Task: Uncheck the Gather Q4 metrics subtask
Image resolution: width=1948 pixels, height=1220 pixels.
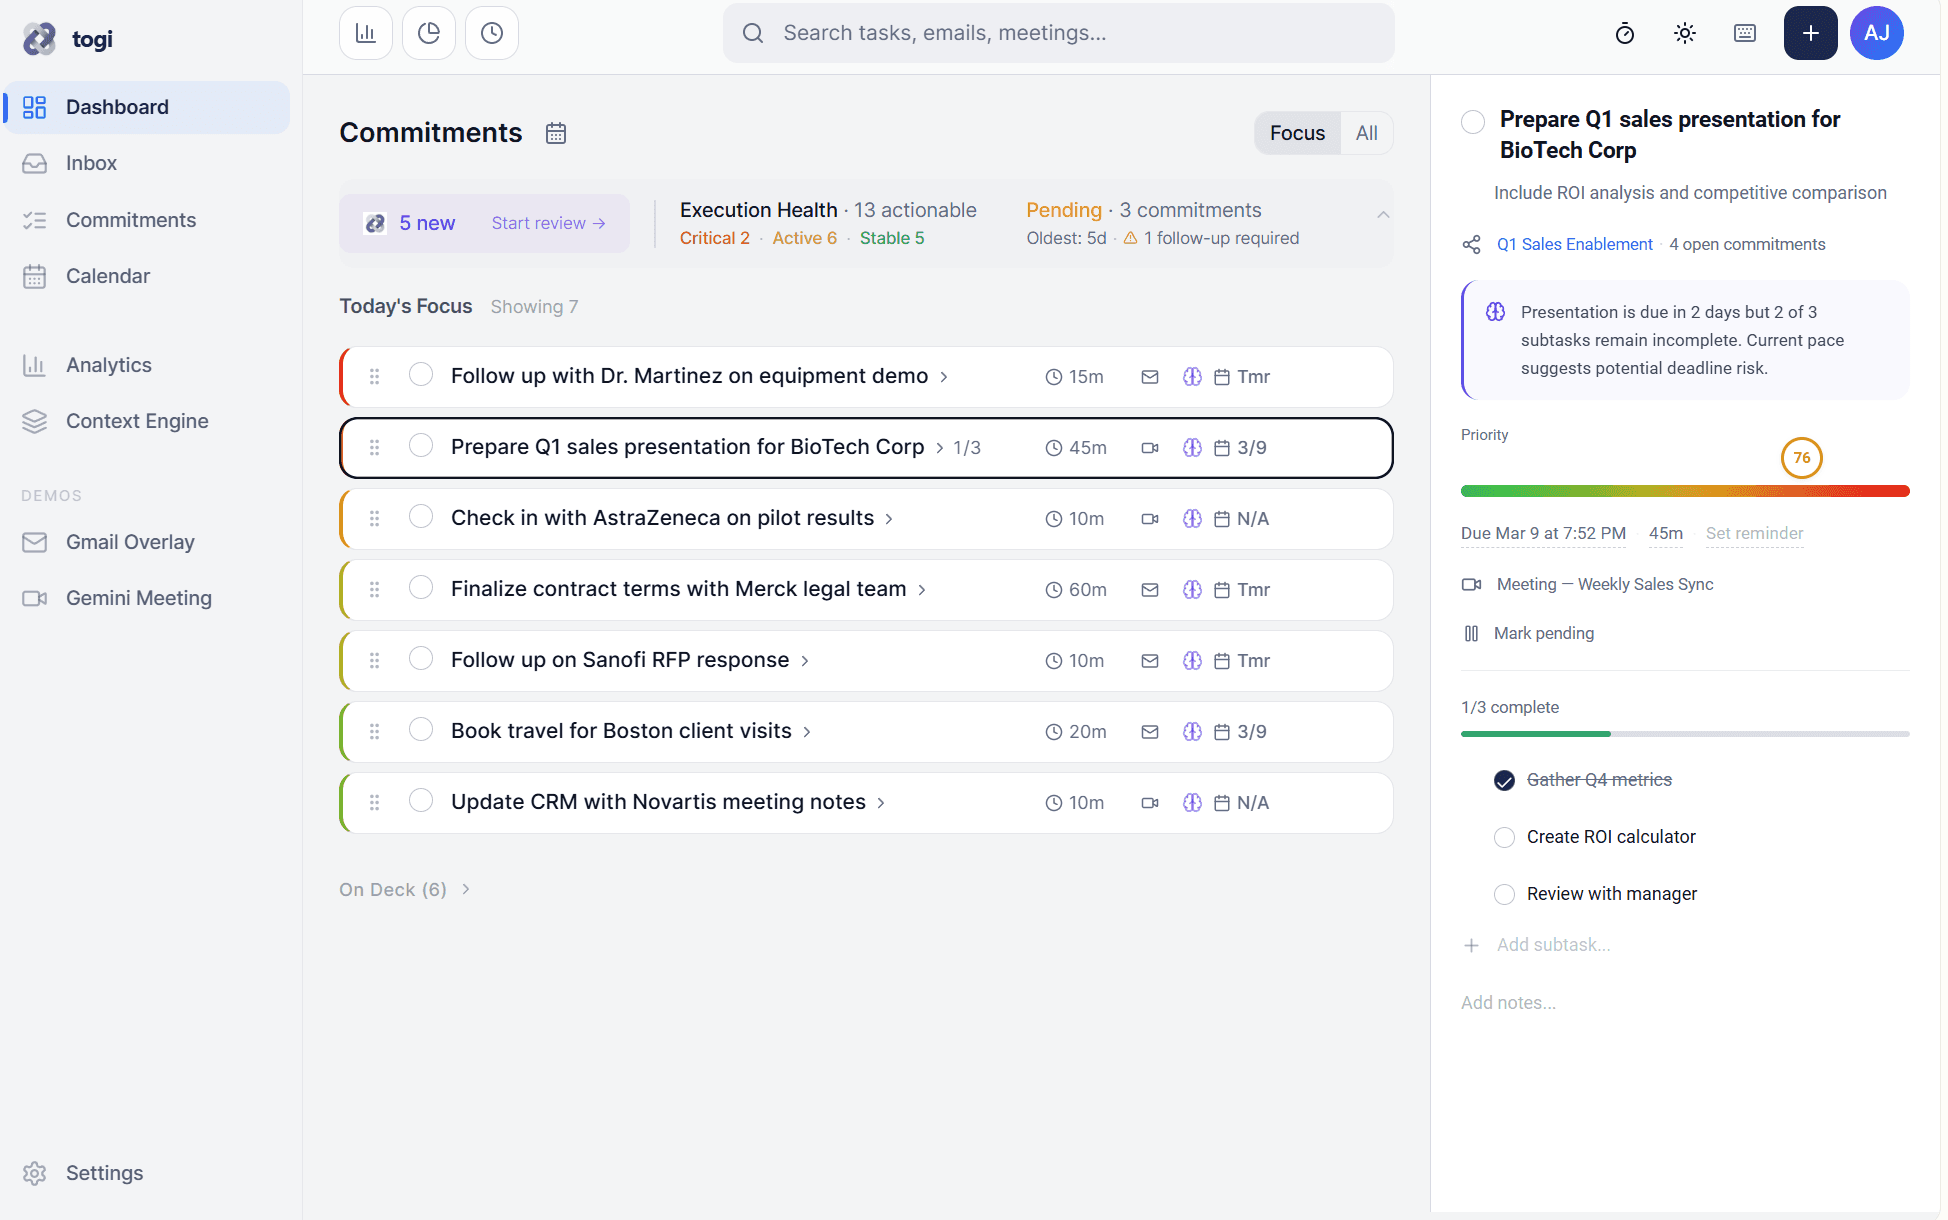Action: coord(1504,780)
